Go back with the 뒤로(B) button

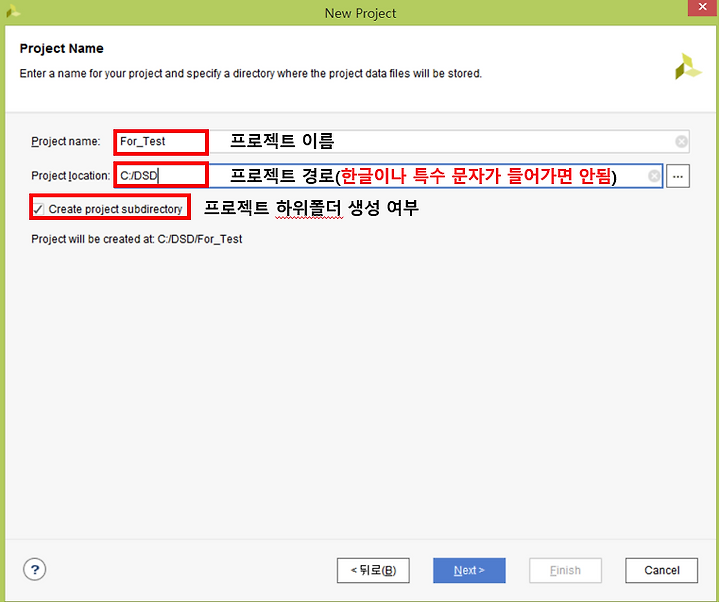[373, 570]
